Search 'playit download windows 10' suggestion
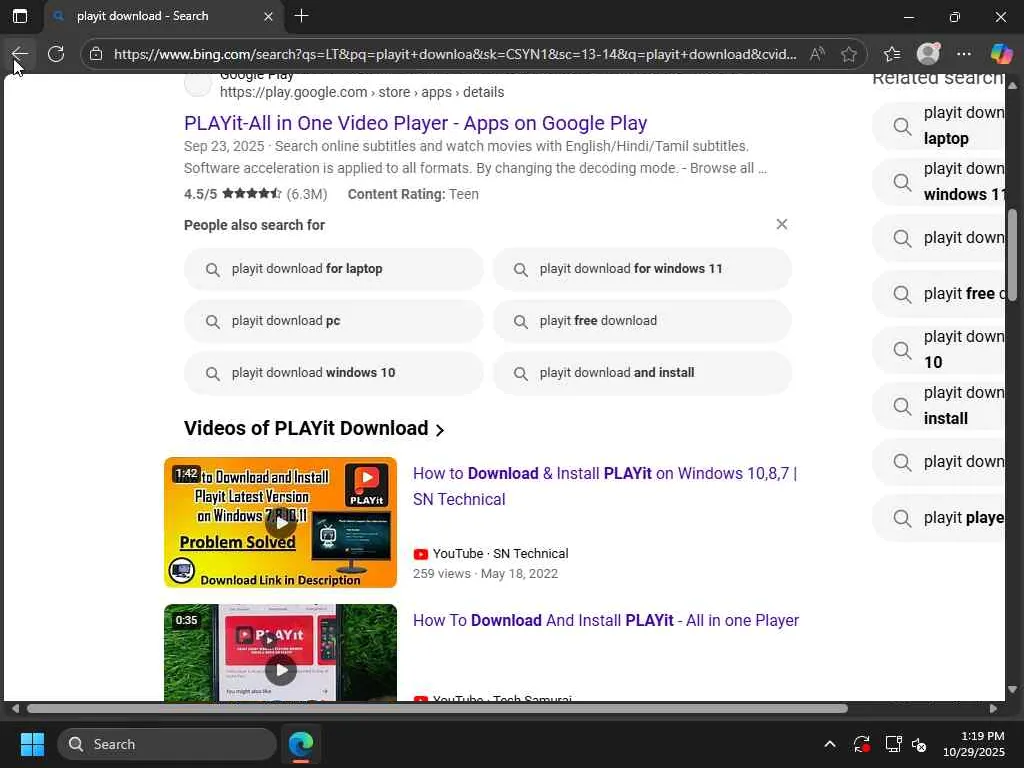1024x768 pixels. tap(334, 373)
